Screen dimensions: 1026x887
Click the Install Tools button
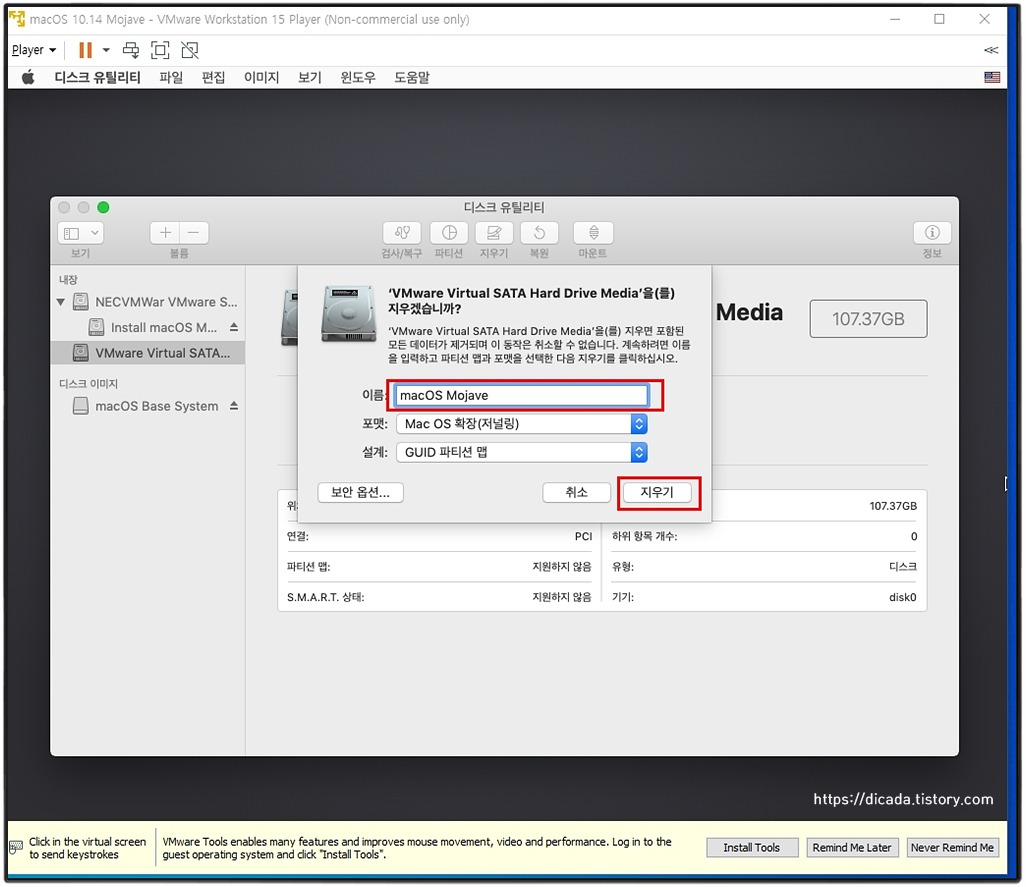point(752,848)
